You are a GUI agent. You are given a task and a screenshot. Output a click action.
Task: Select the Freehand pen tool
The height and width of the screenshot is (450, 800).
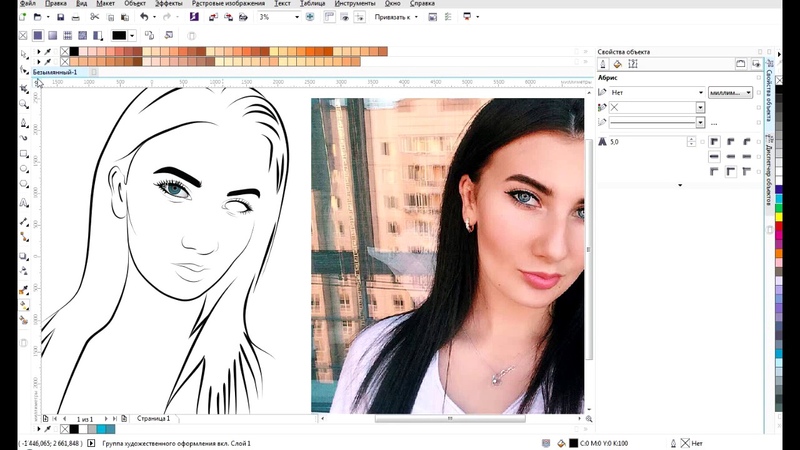23,123
